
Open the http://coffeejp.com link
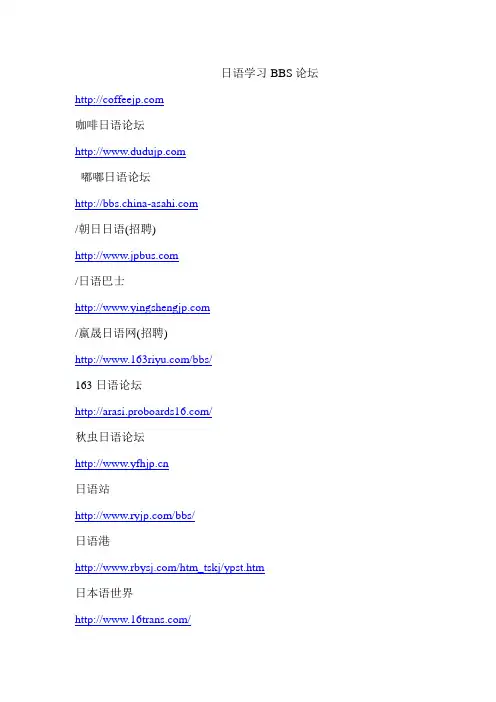click(120, 100)
